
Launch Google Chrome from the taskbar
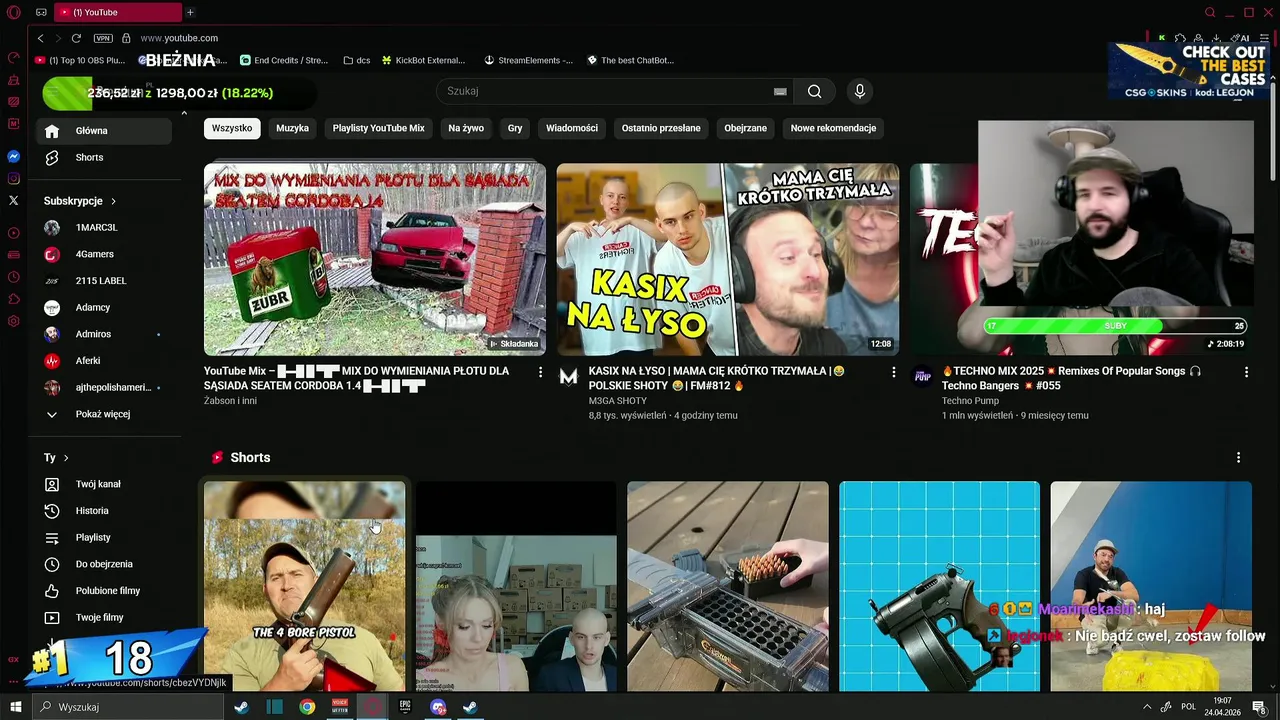pyautogui.click(x=307, y=707)
